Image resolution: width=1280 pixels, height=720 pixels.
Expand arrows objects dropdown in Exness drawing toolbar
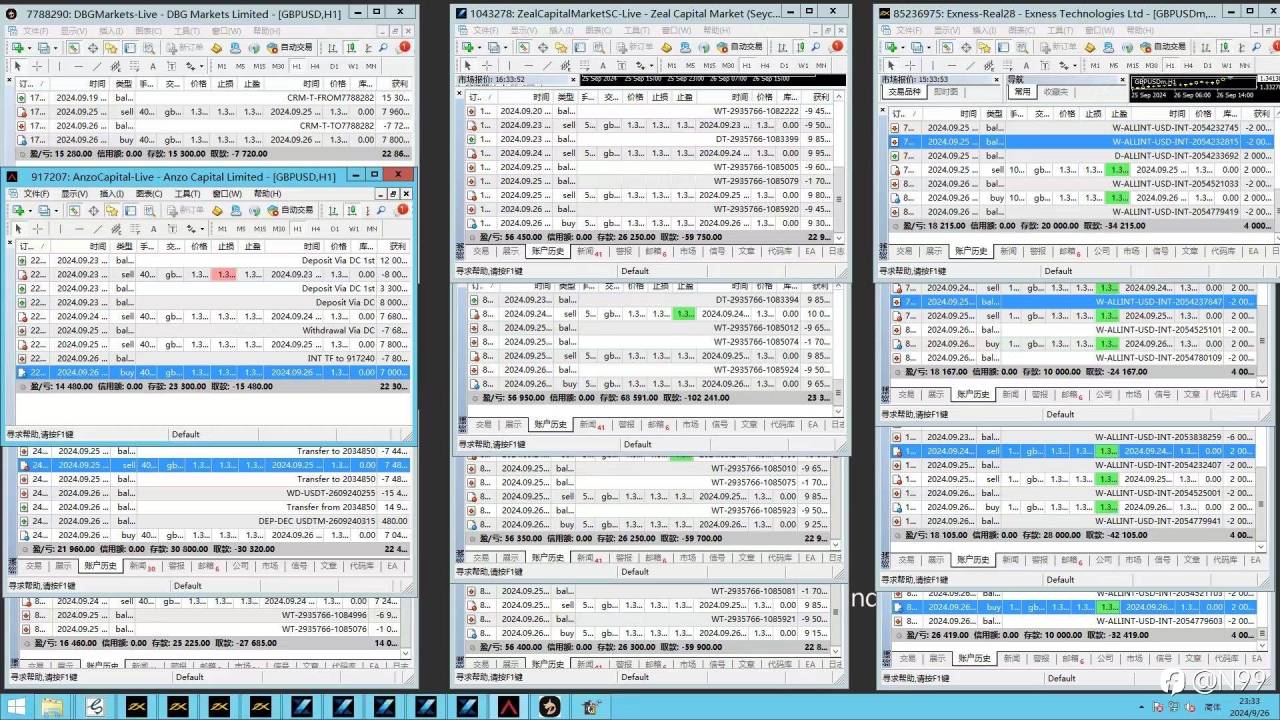click(1075, 66)
